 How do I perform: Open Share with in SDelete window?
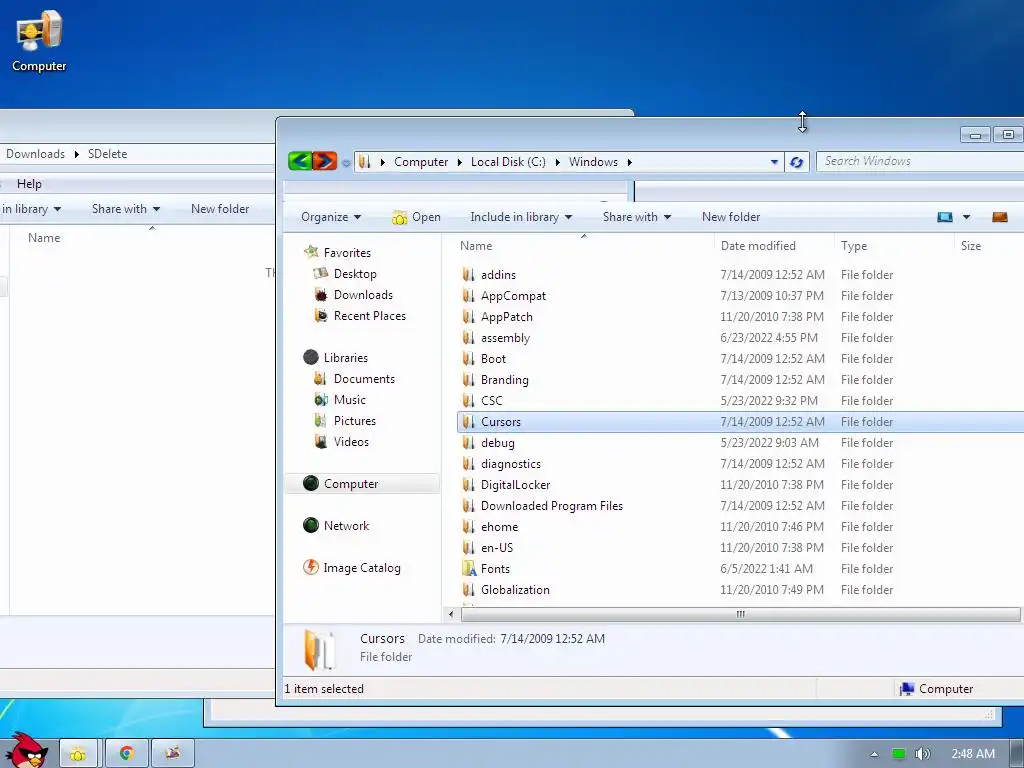(125, 209)
